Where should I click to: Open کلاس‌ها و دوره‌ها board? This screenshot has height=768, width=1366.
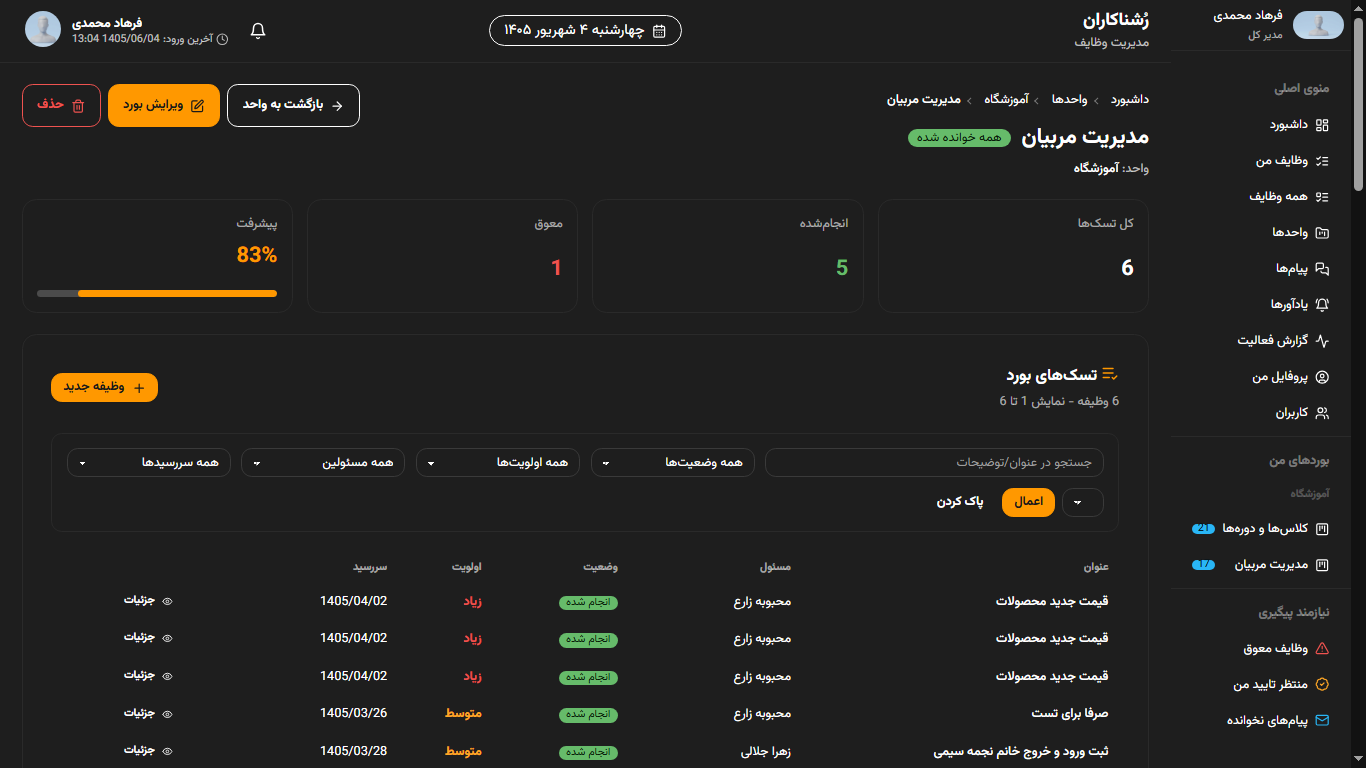point(1261,528)
